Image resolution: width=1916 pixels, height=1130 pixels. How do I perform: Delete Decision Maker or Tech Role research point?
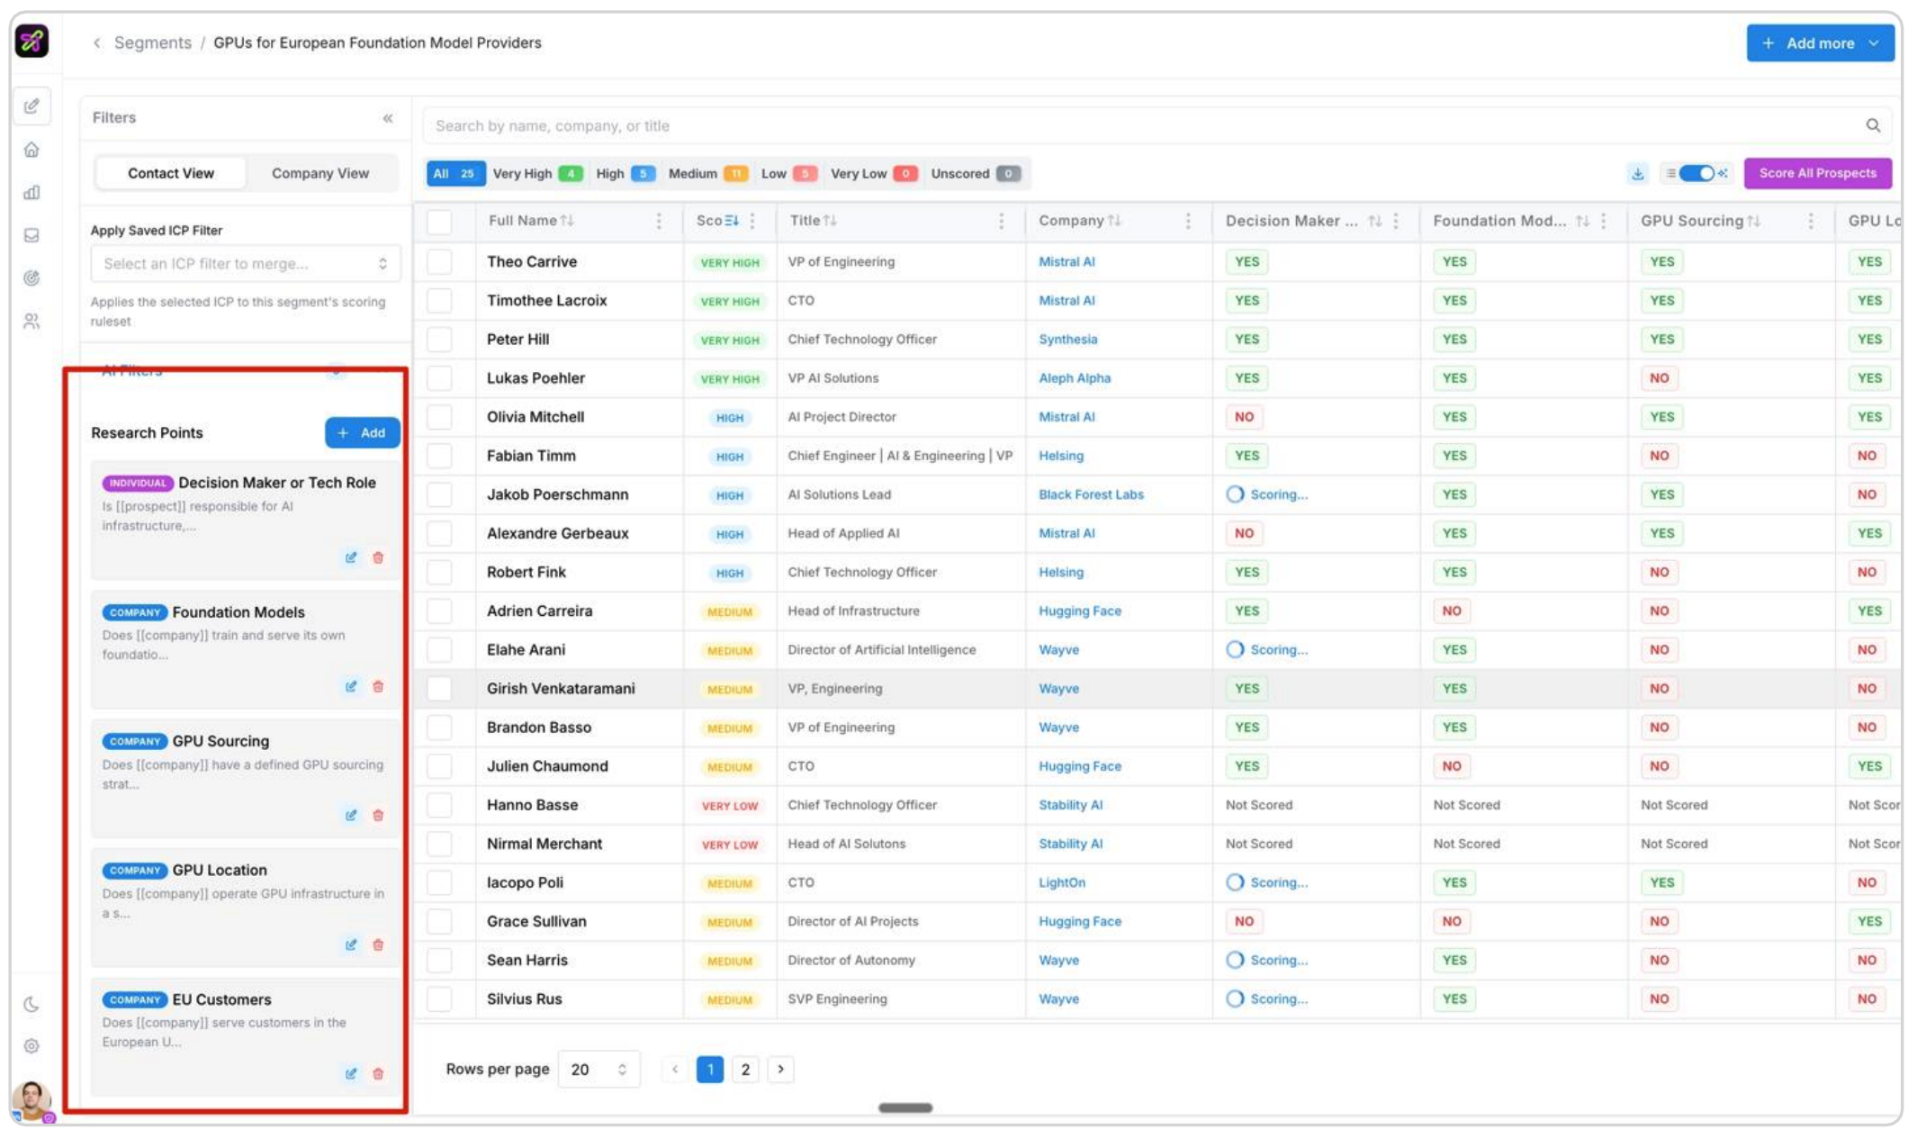point(378,558)
